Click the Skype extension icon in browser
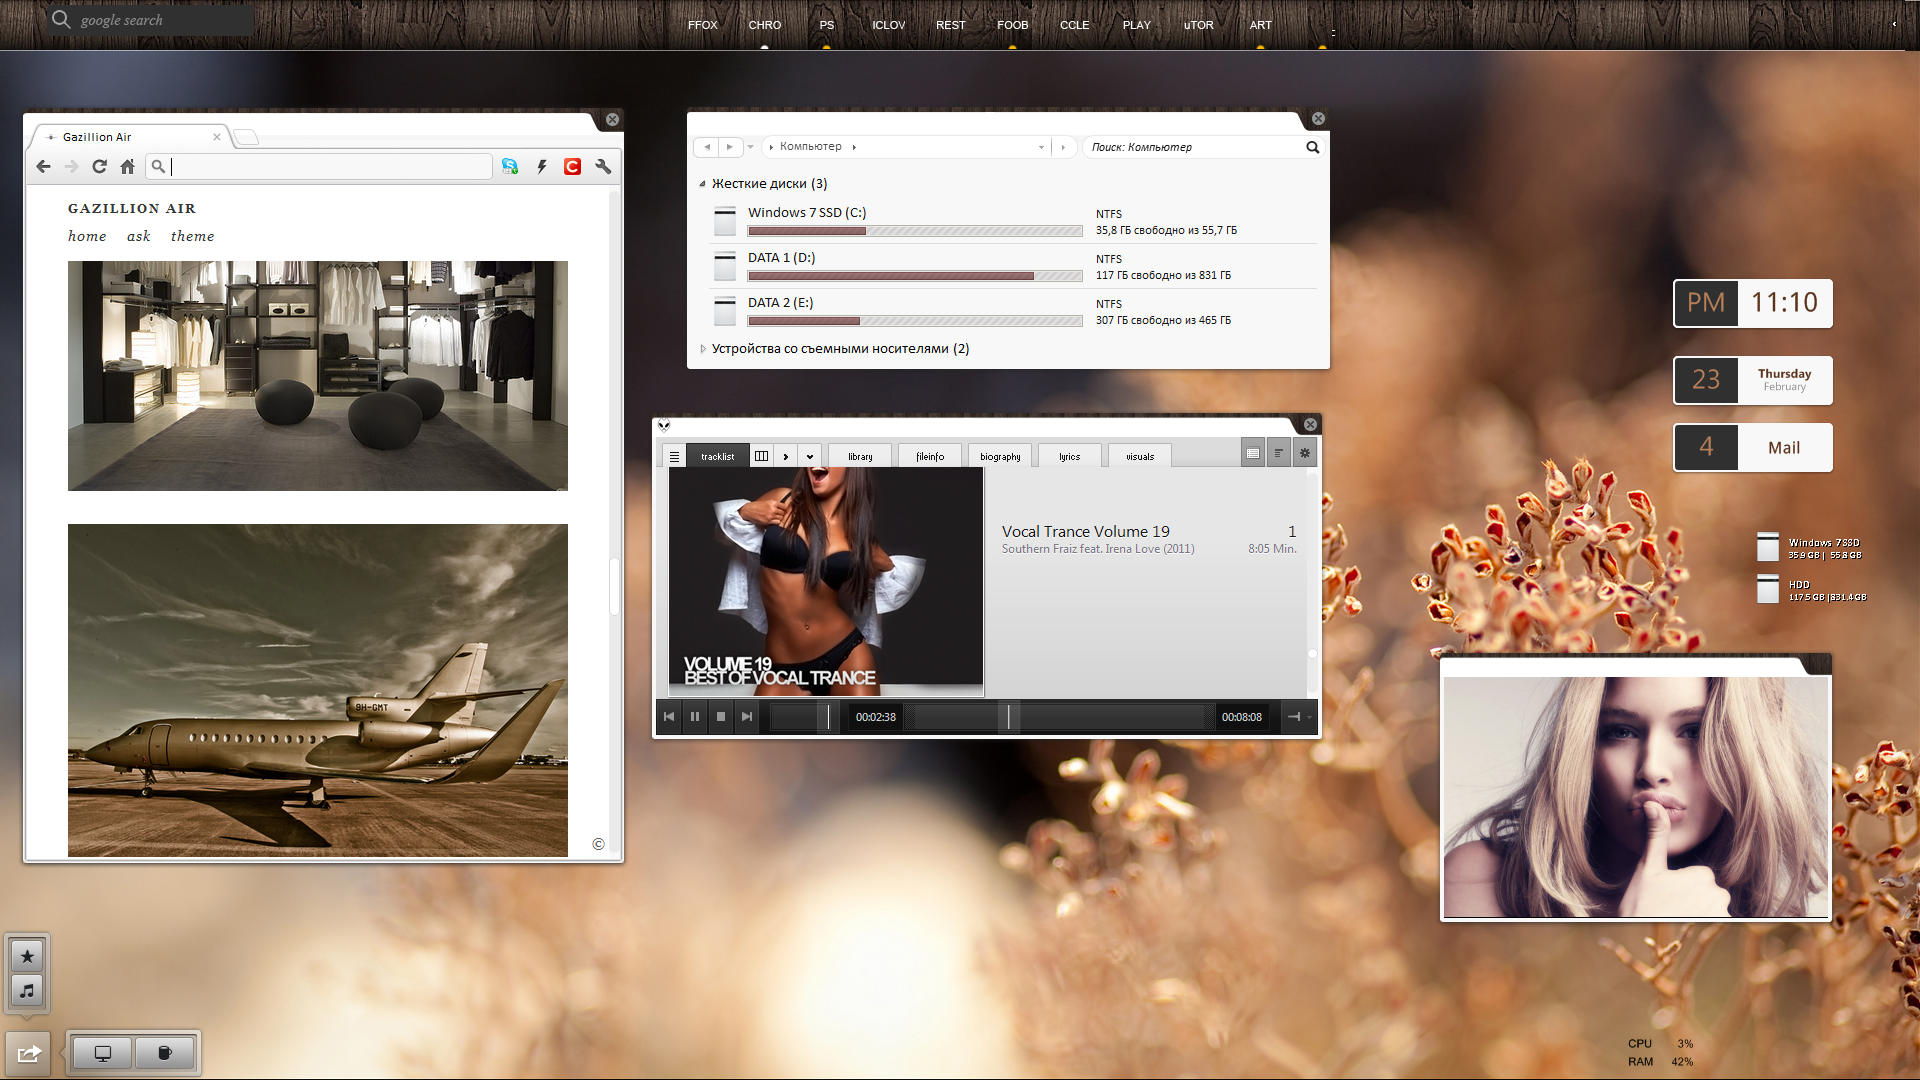The image size is (1920, 1080). point(510,167)
